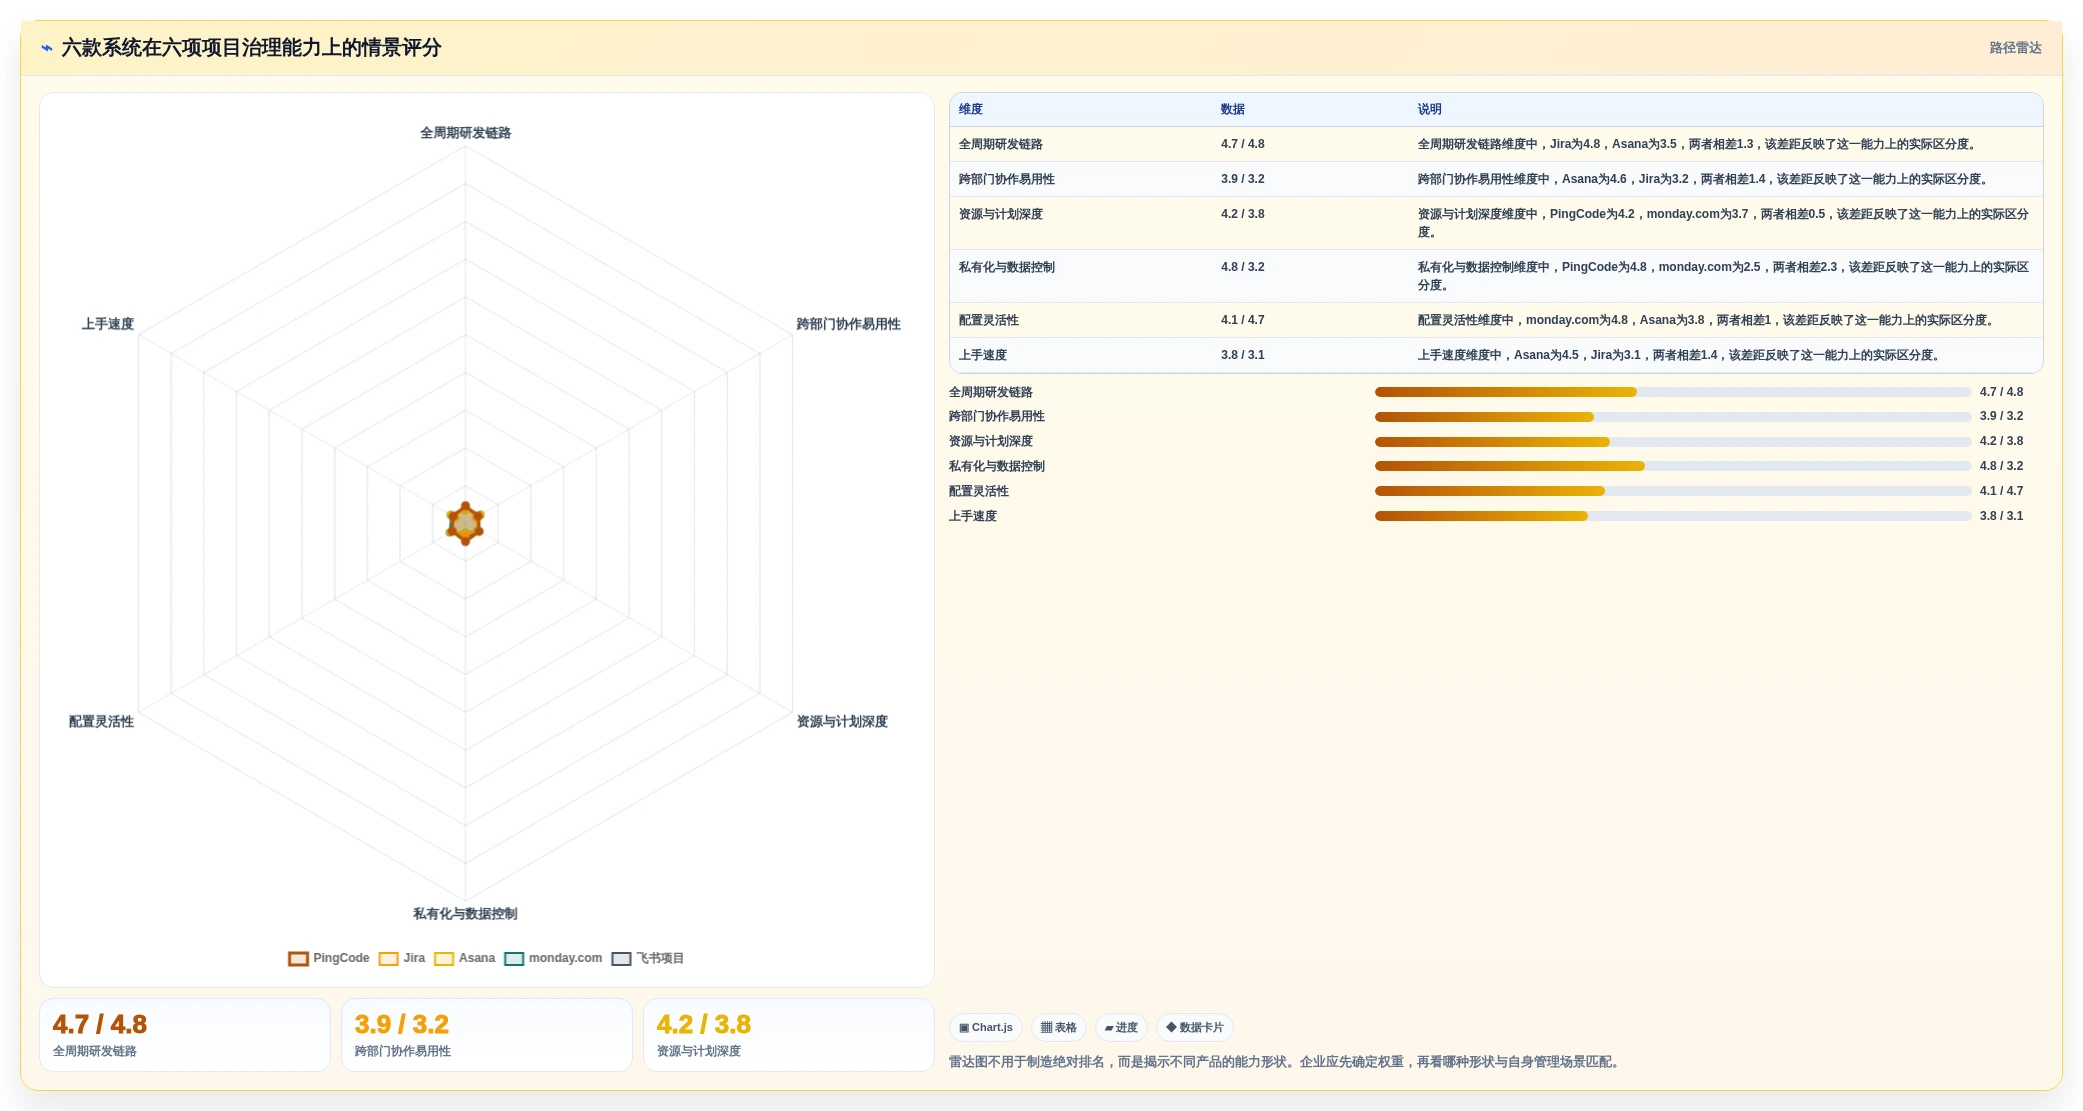Click the 4.1 / 4.7 data cell in the table
Image resolution: width=2083 pixels, height=1111 pixels.
(1243, 320)
